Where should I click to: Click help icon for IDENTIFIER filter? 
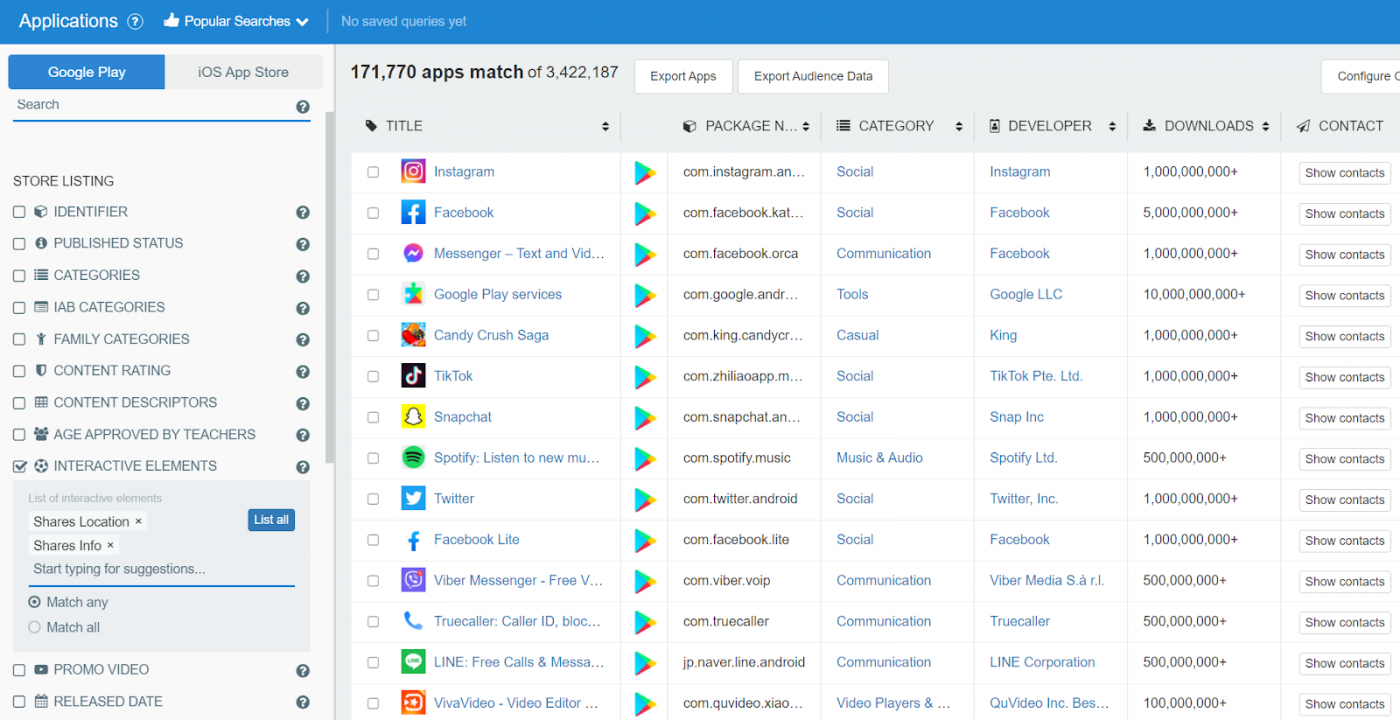[303, 213]
